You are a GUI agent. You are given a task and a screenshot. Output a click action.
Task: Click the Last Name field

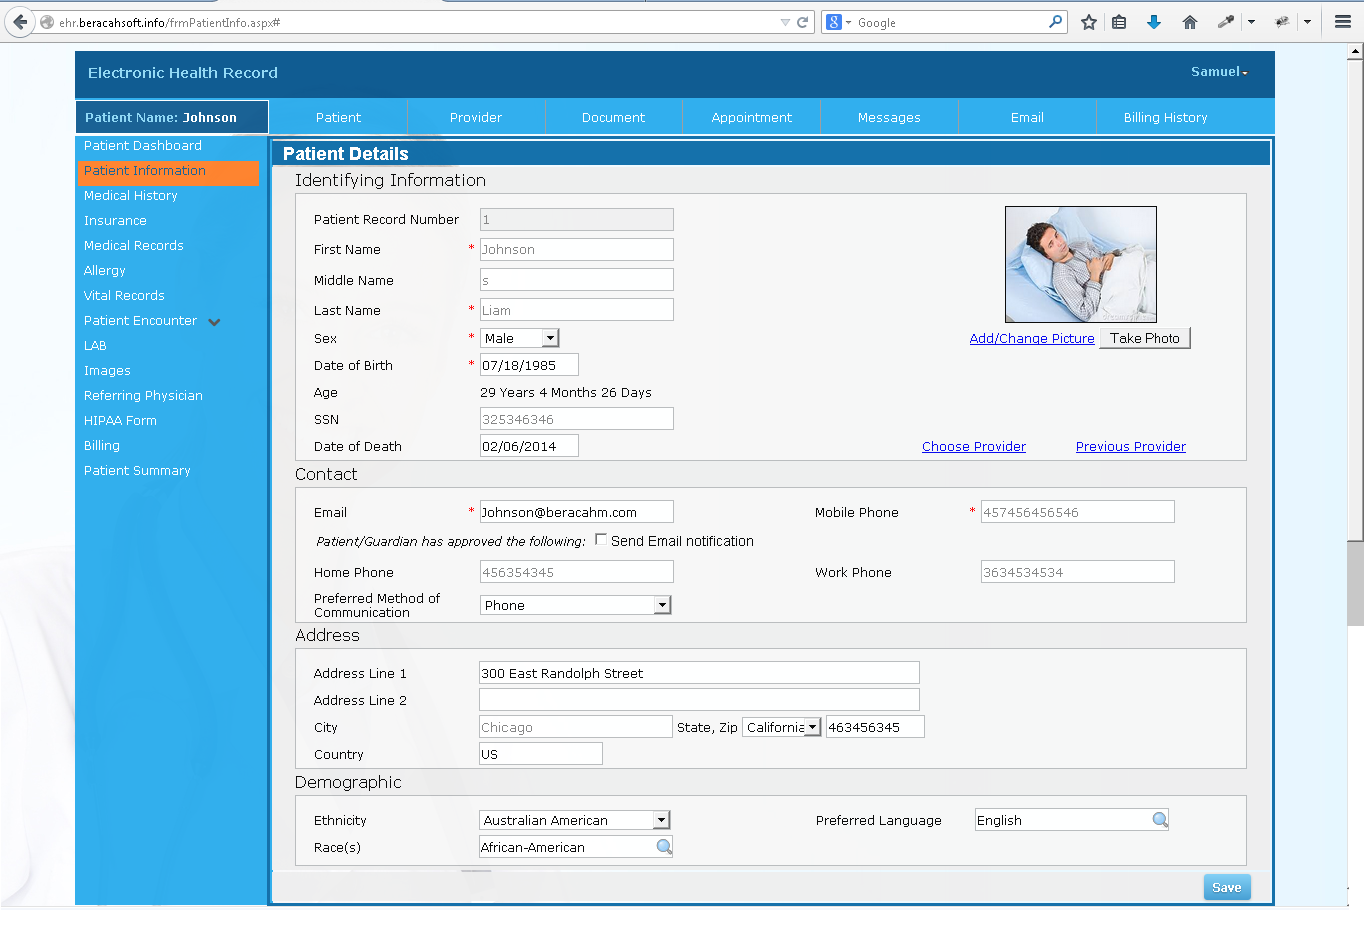click(x=577, y=310)
